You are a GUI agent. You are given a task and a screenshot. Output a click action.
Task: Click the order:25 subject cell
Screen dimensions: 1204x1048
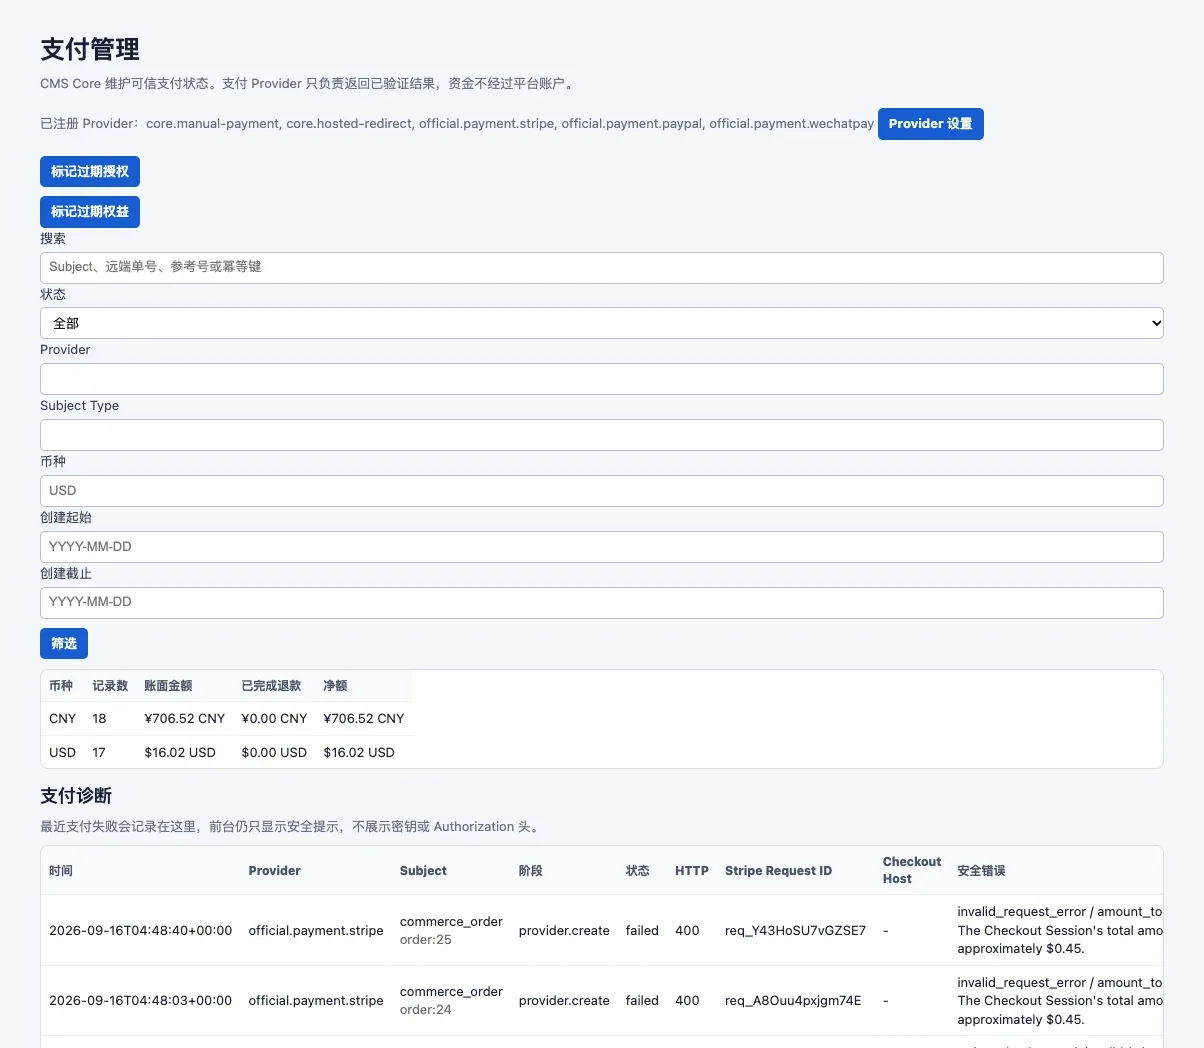(x=426, y=940)
